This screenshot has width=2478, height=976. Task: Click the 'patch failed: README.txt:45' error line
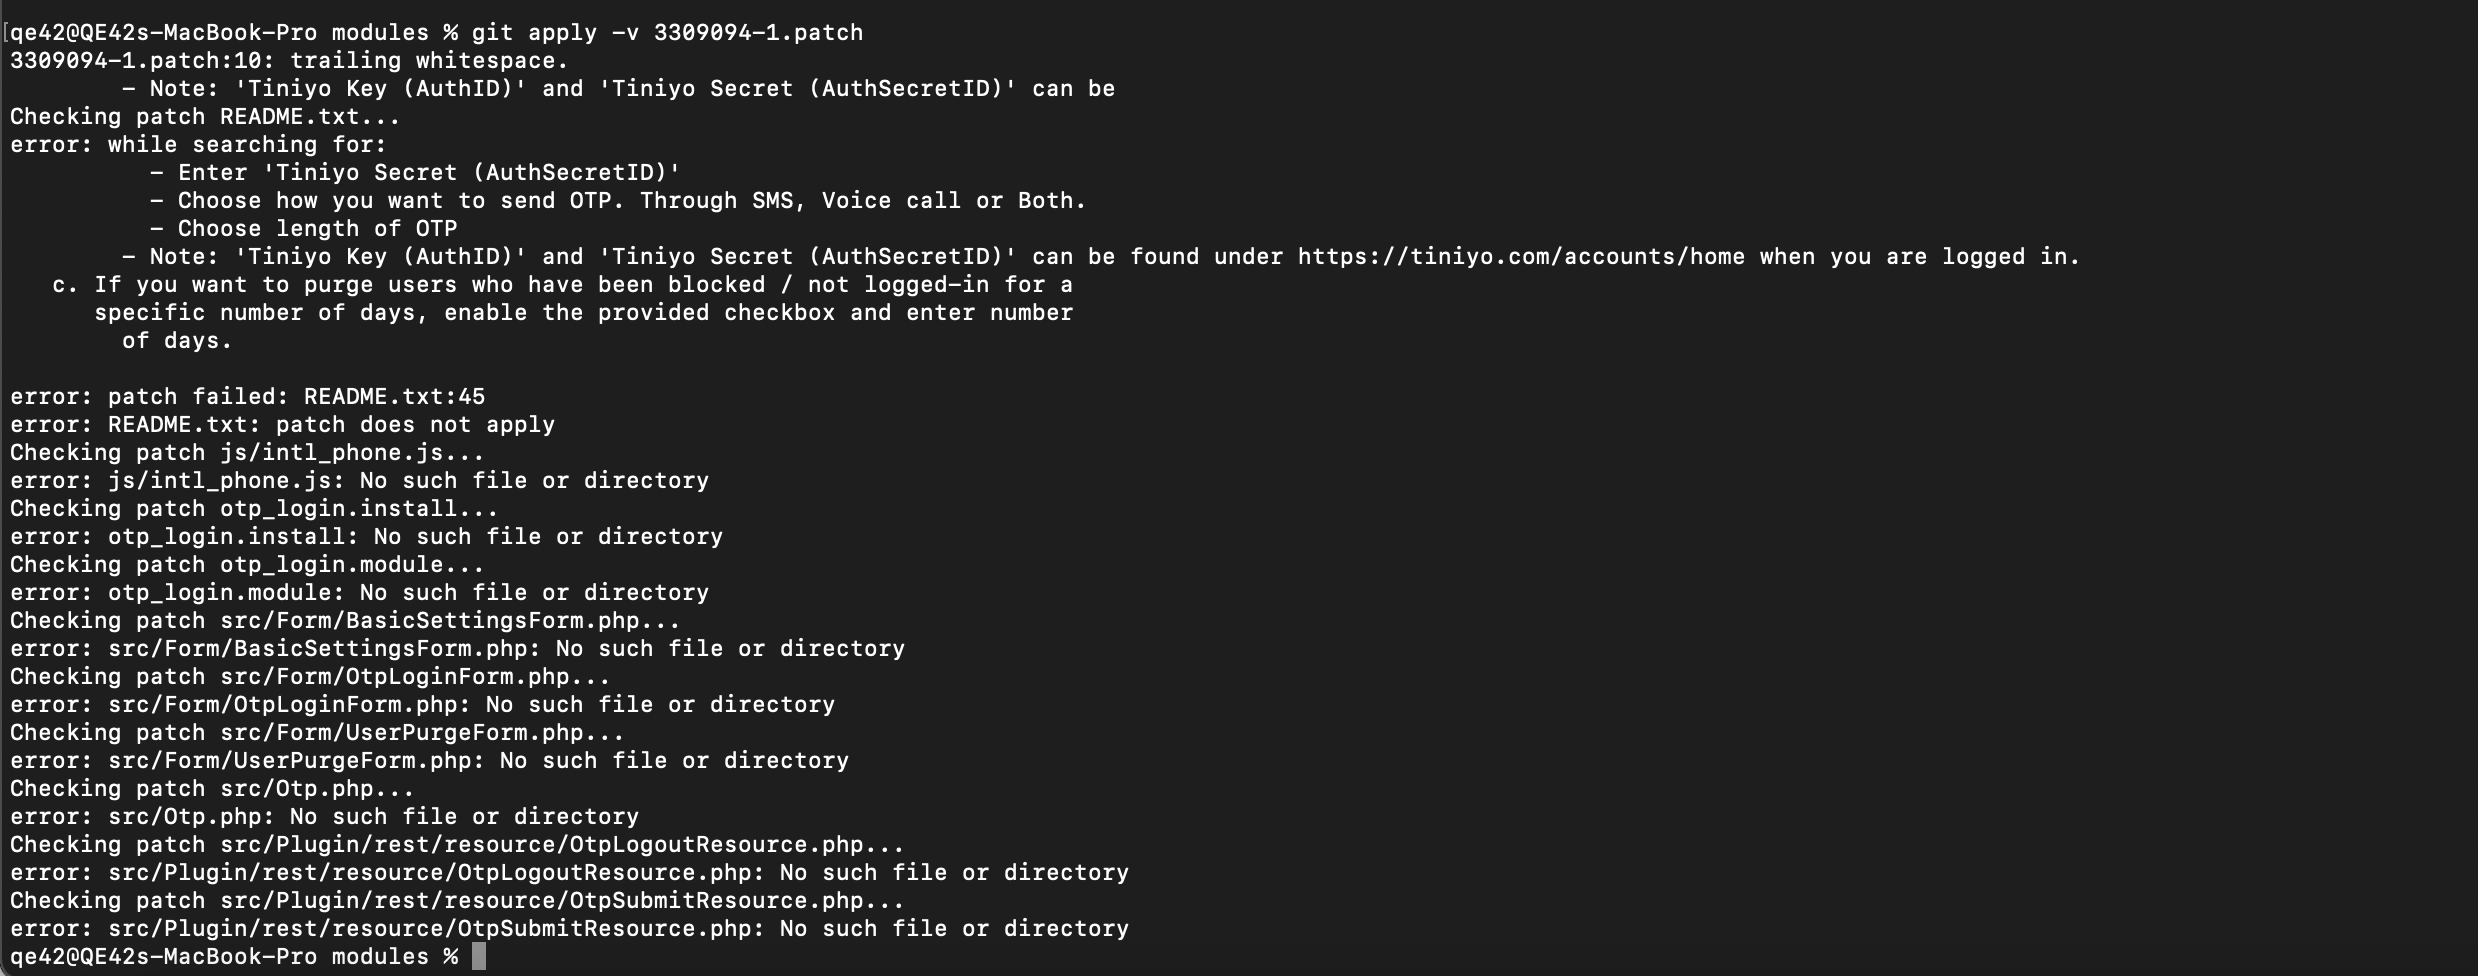click(248, 397)
